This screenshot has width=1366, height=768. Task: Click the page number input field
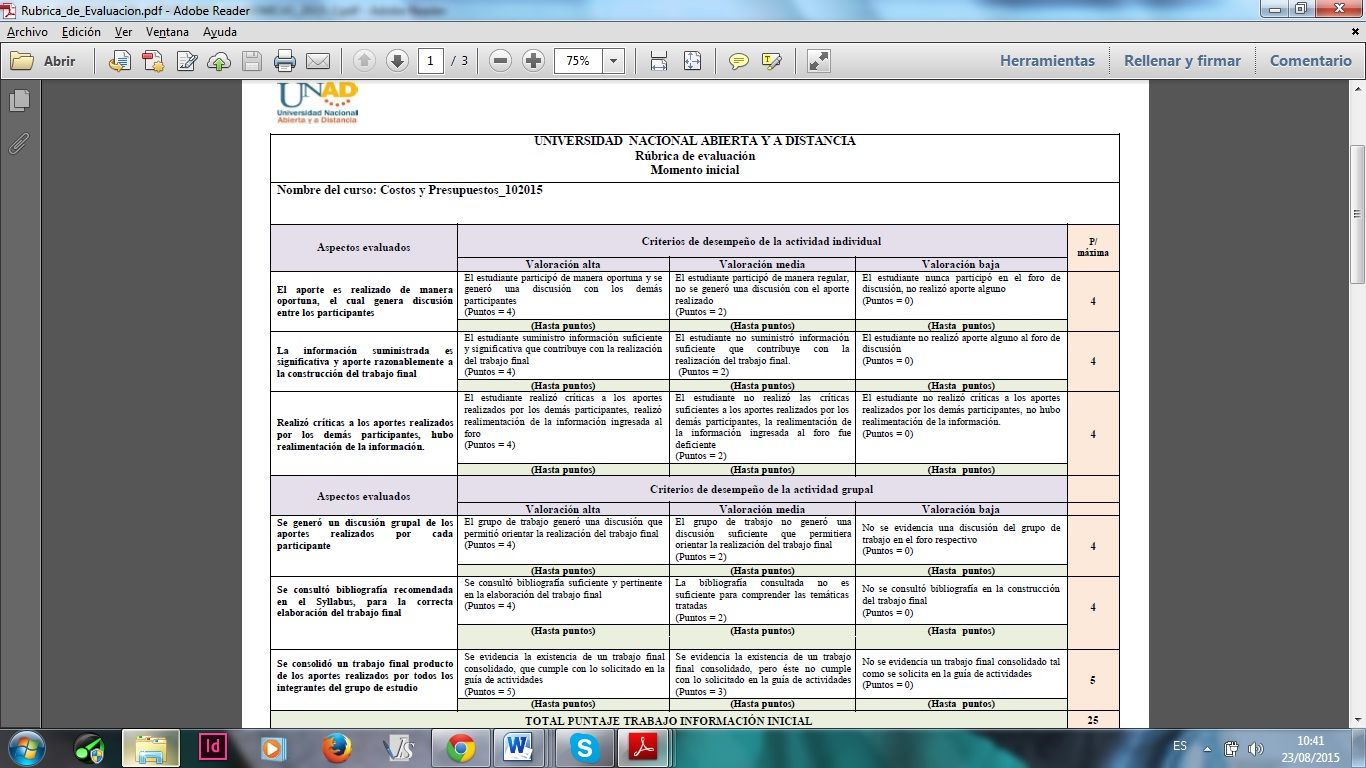pos(430,61)
